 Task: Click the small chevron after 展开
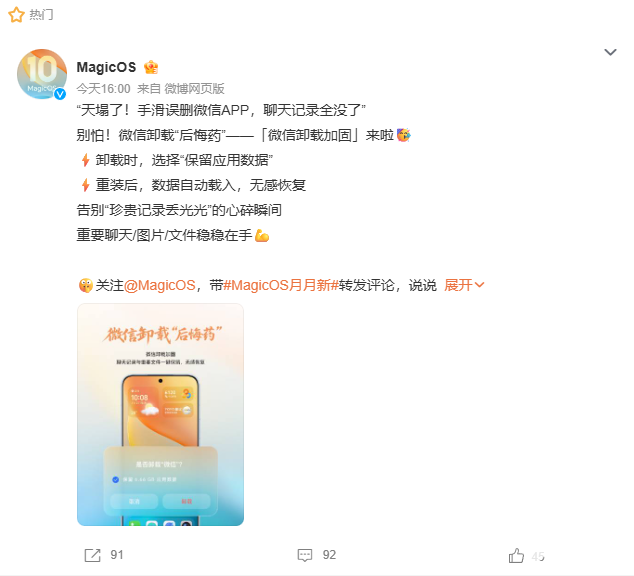(479, 285)
